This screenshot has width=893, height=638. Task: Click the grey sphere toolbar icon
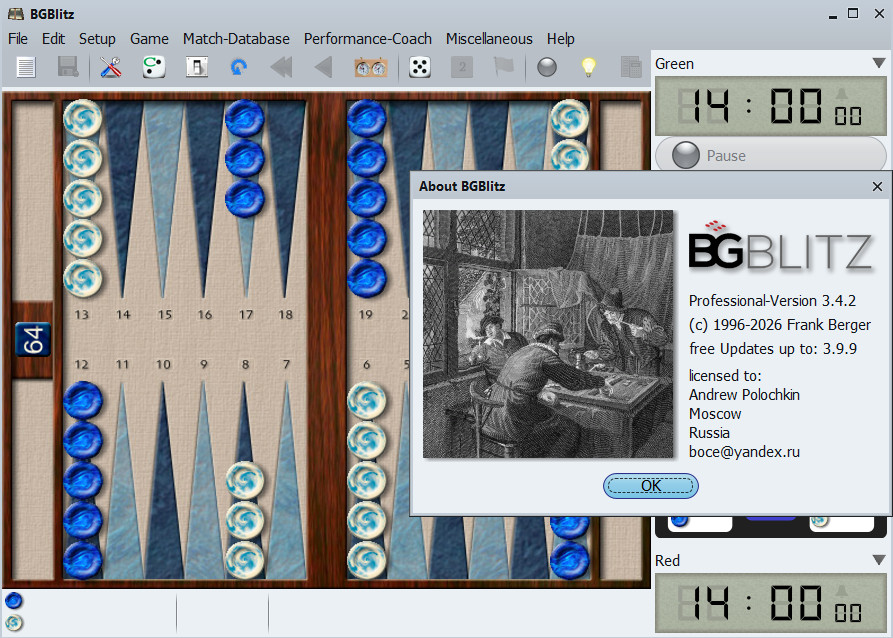(547, 68)
